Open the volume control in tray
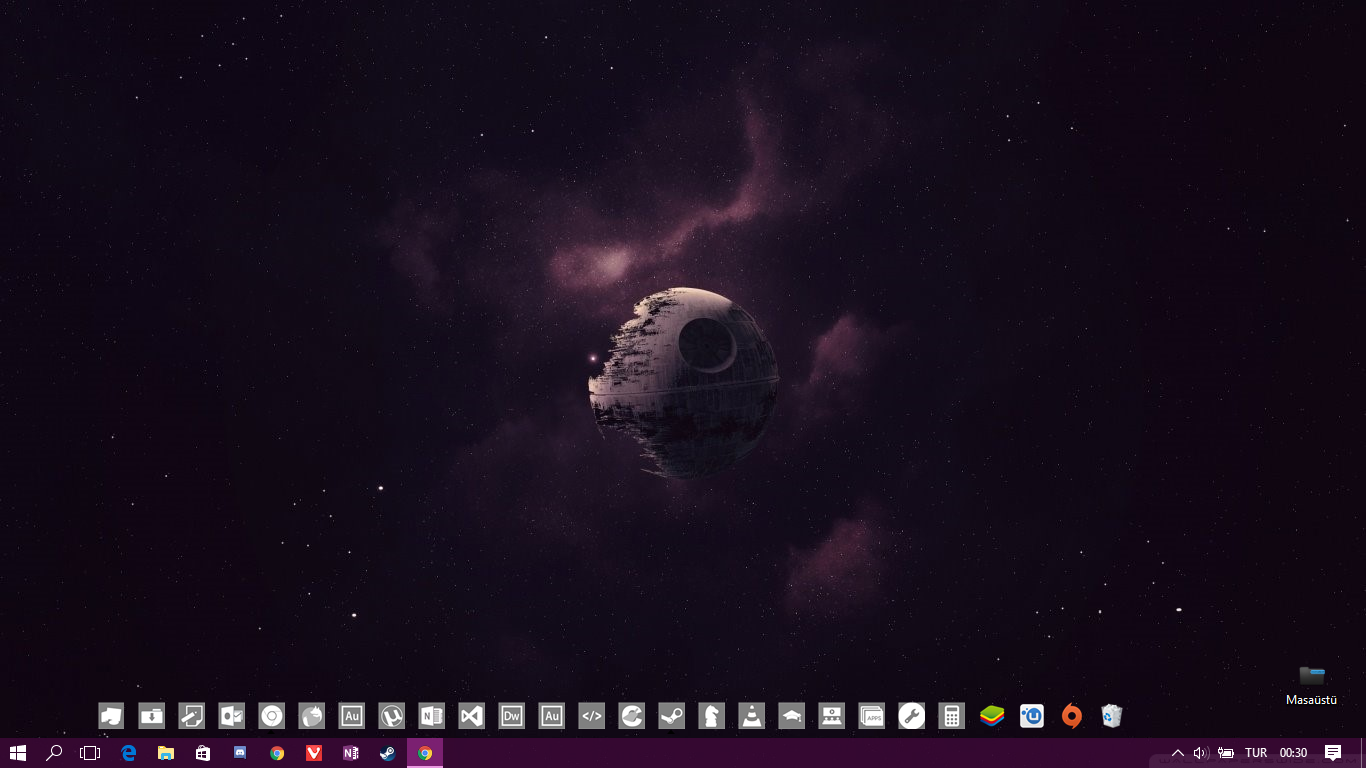 click(1201, 753)
